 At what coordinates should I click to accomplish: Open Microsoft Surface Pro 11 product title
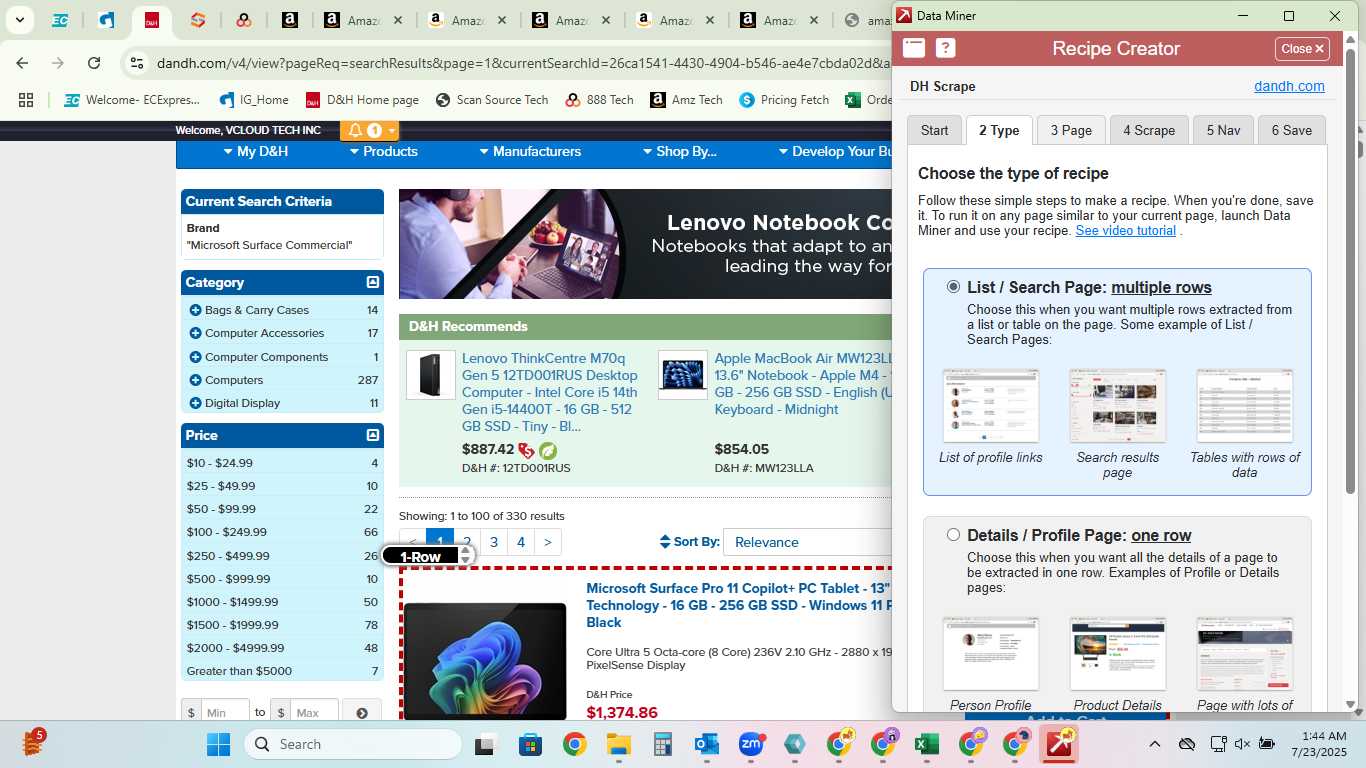tap(739, 605)
